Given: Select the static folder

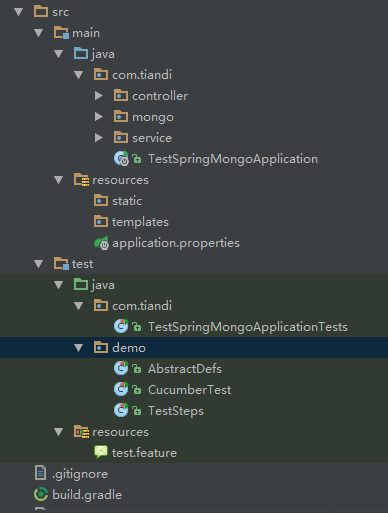Looking at the screenshot, I should [x=127, y=201].
